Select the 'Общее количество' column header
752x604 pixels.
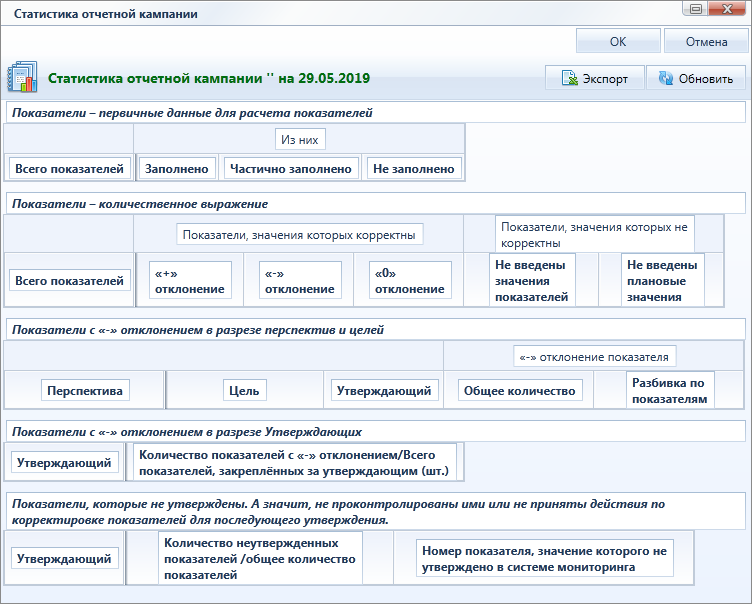pos(519,391)
